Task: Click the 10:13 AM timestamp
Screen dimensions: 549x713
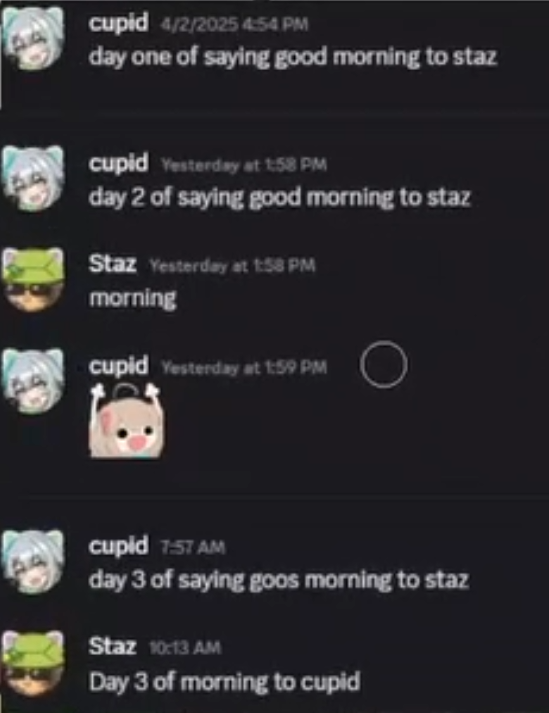Action: [x=186, y=648]
